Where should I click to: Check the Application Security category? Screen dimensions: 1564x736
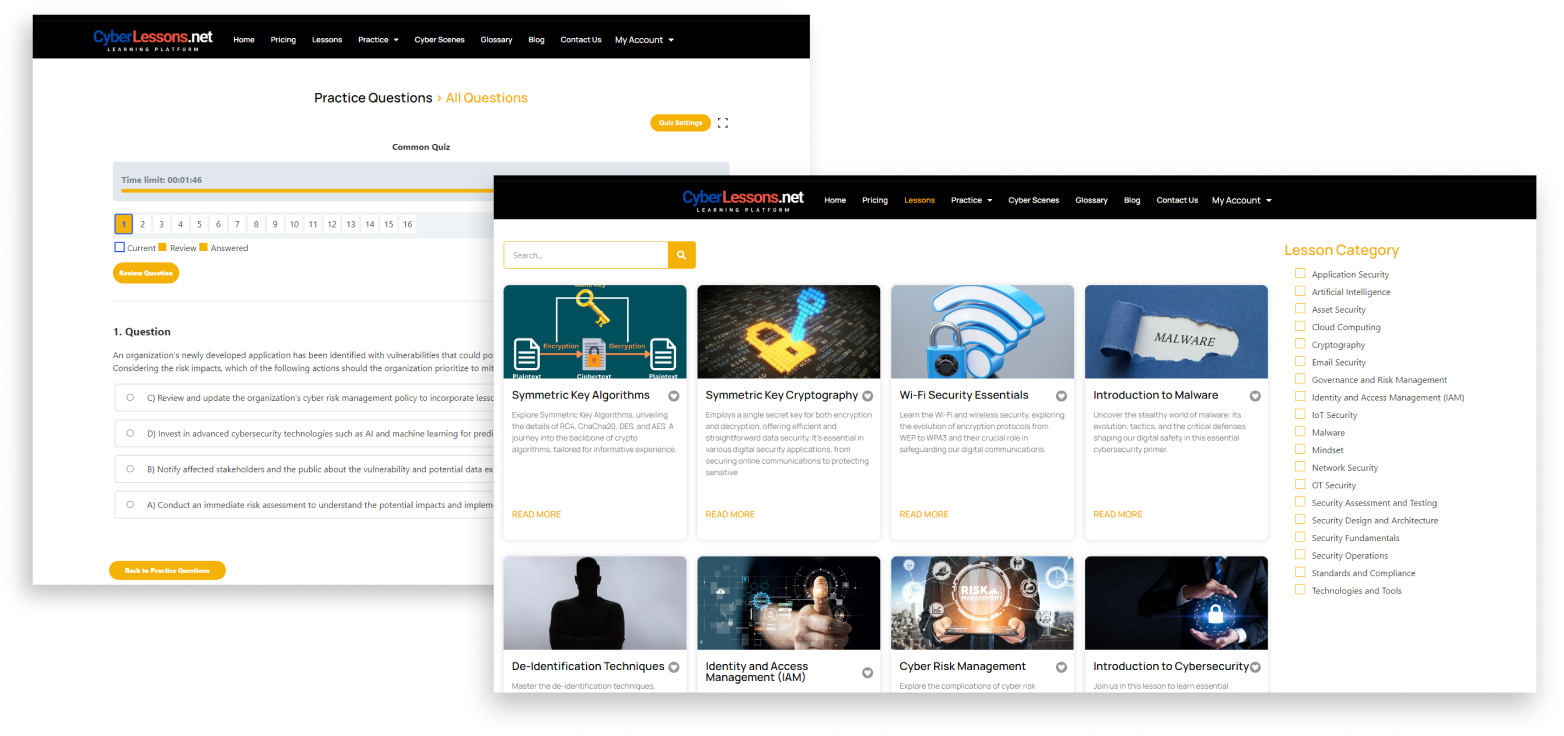pyautogui.click(x=1300, y=273)
